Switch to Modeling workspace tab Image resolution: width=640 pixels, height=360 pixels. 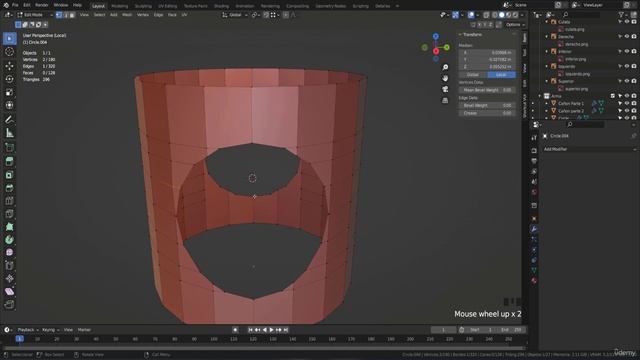[x=120, y=6]
